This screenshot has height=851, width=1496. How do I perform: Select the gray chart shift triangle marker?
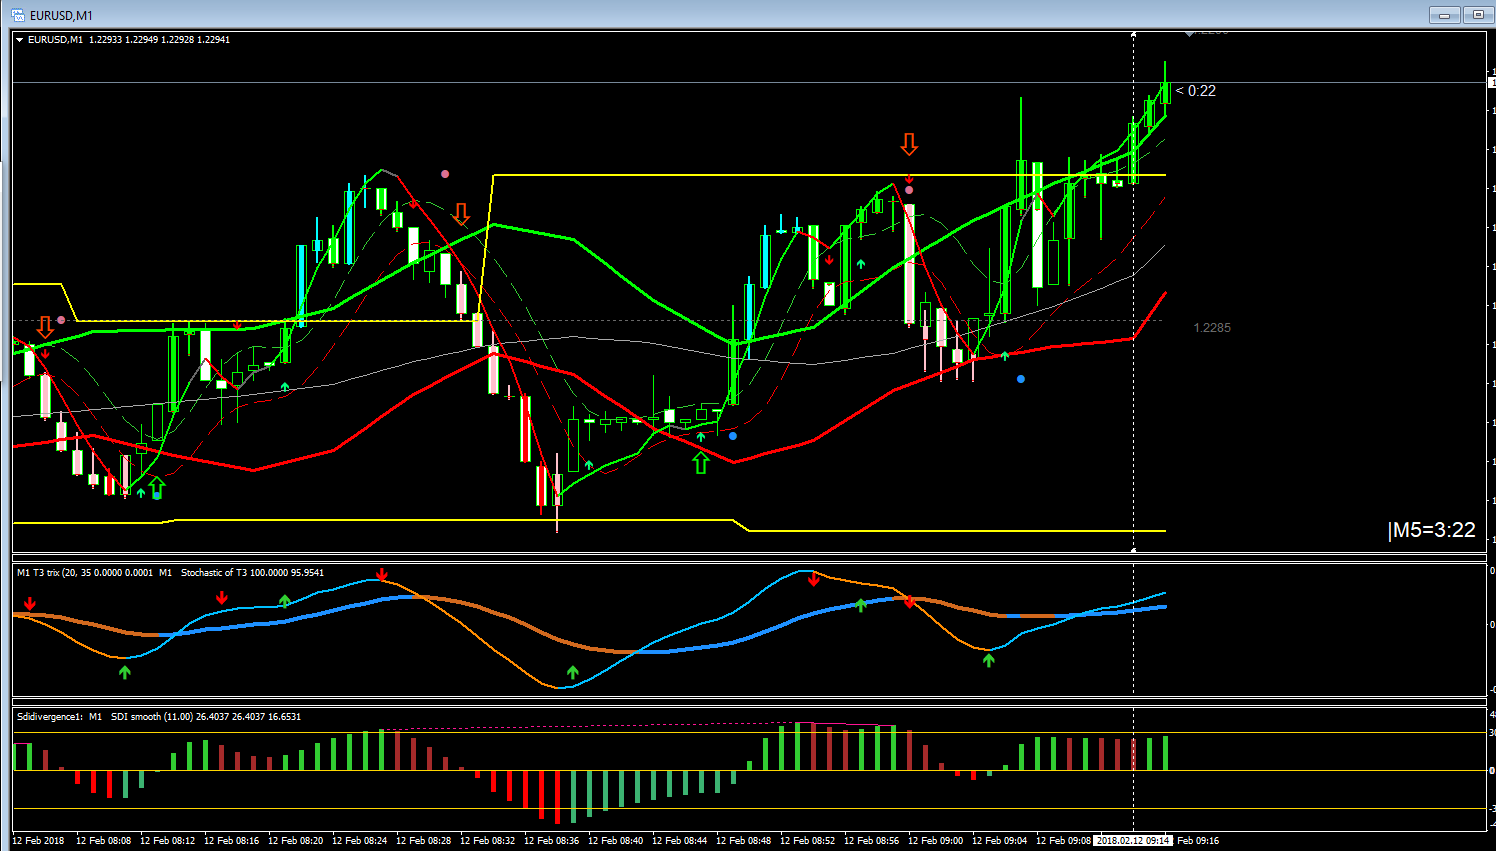[1189, 34]
